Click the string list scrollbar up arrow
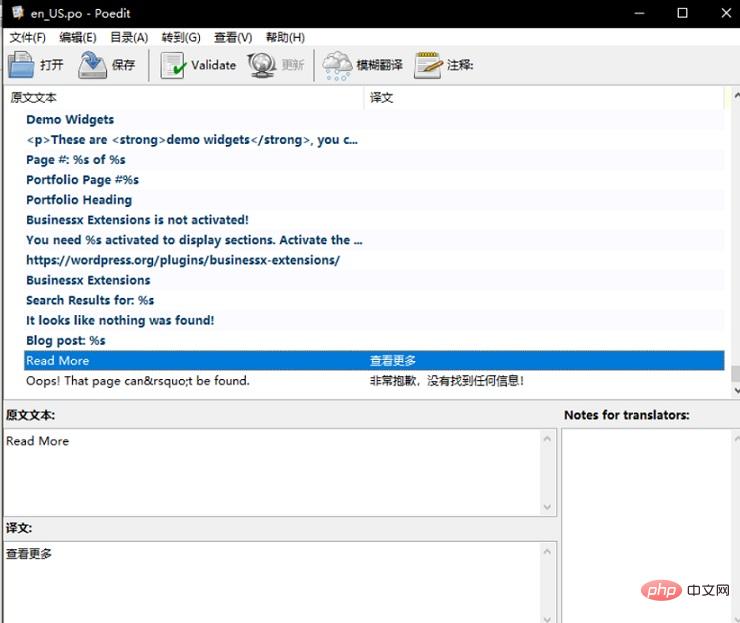Screen dimensions: 740x623 736,95
